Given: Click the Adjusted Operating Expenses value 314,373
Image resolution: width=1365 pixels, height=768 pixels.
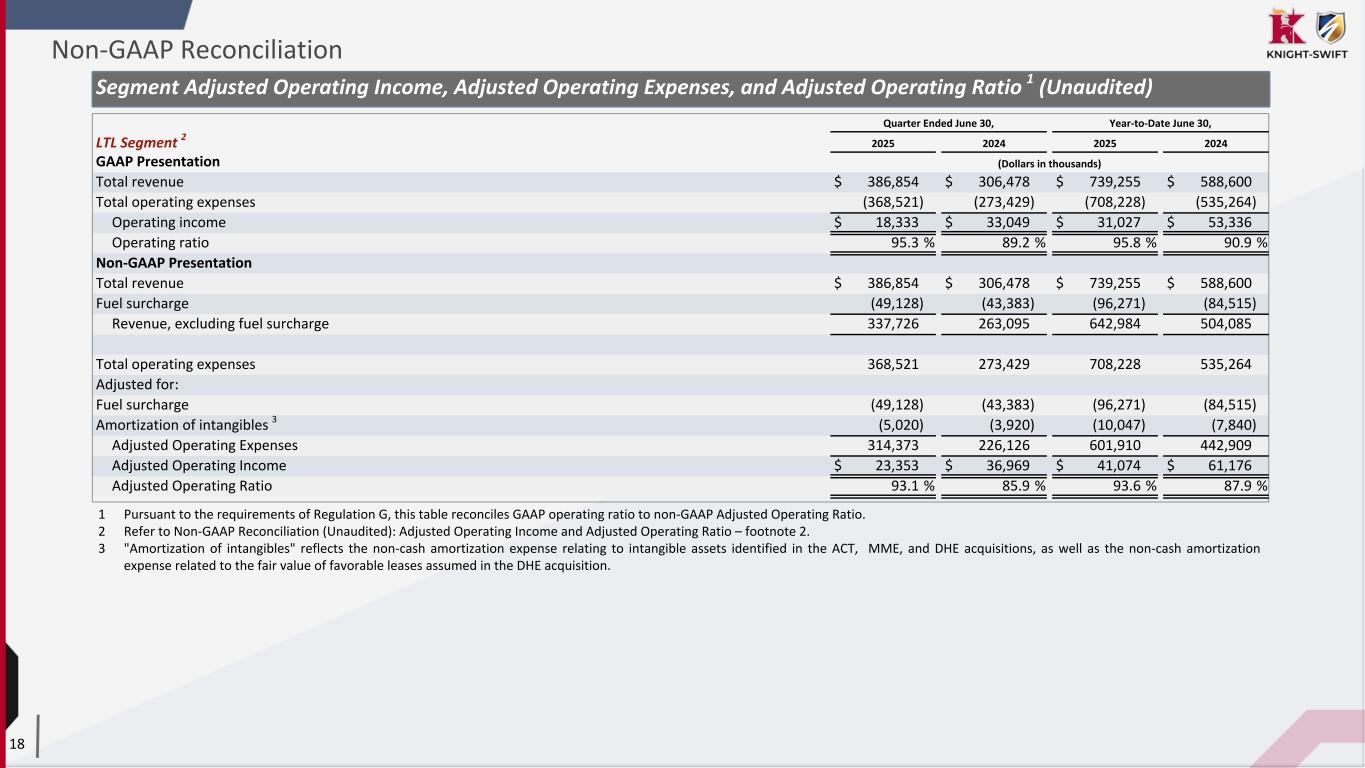Looking at the screenshot, I should pyautogui.click(x=893, y=445).
